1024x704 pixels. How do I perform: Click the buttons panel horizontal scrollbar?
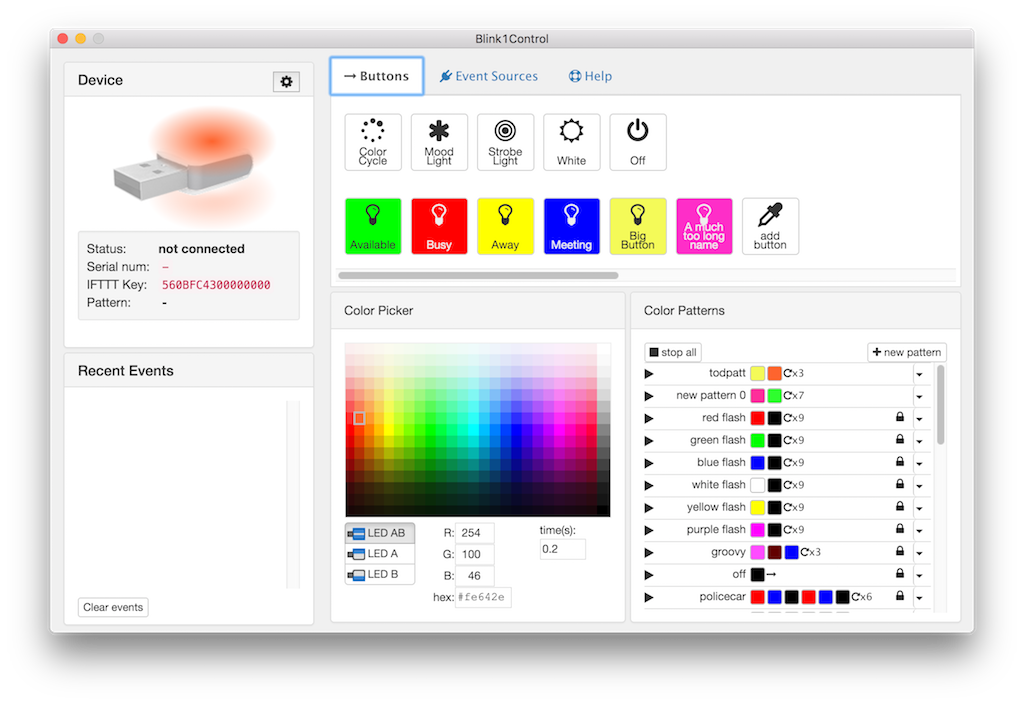[478, 276]
